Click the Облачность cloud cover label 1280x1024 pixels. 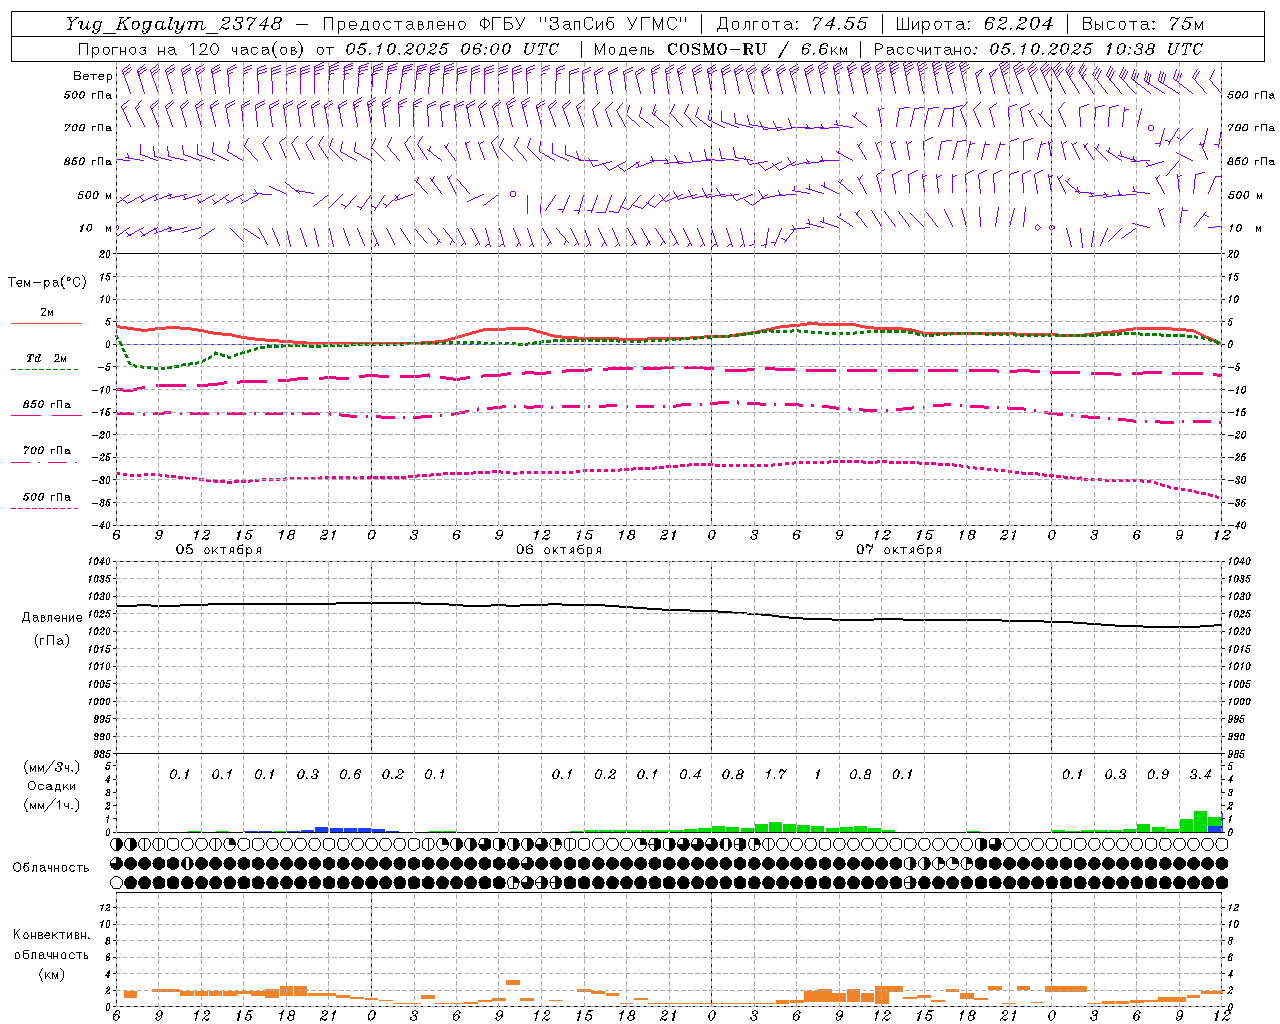(51, 868)
